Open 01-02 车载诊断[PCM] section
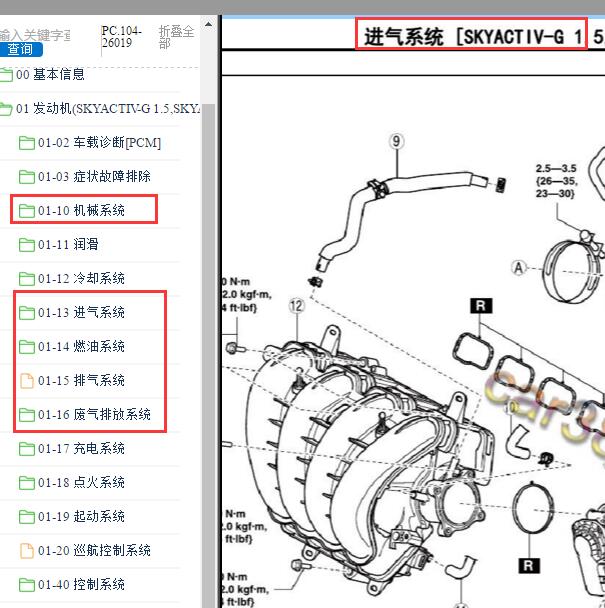 [99, 143]
